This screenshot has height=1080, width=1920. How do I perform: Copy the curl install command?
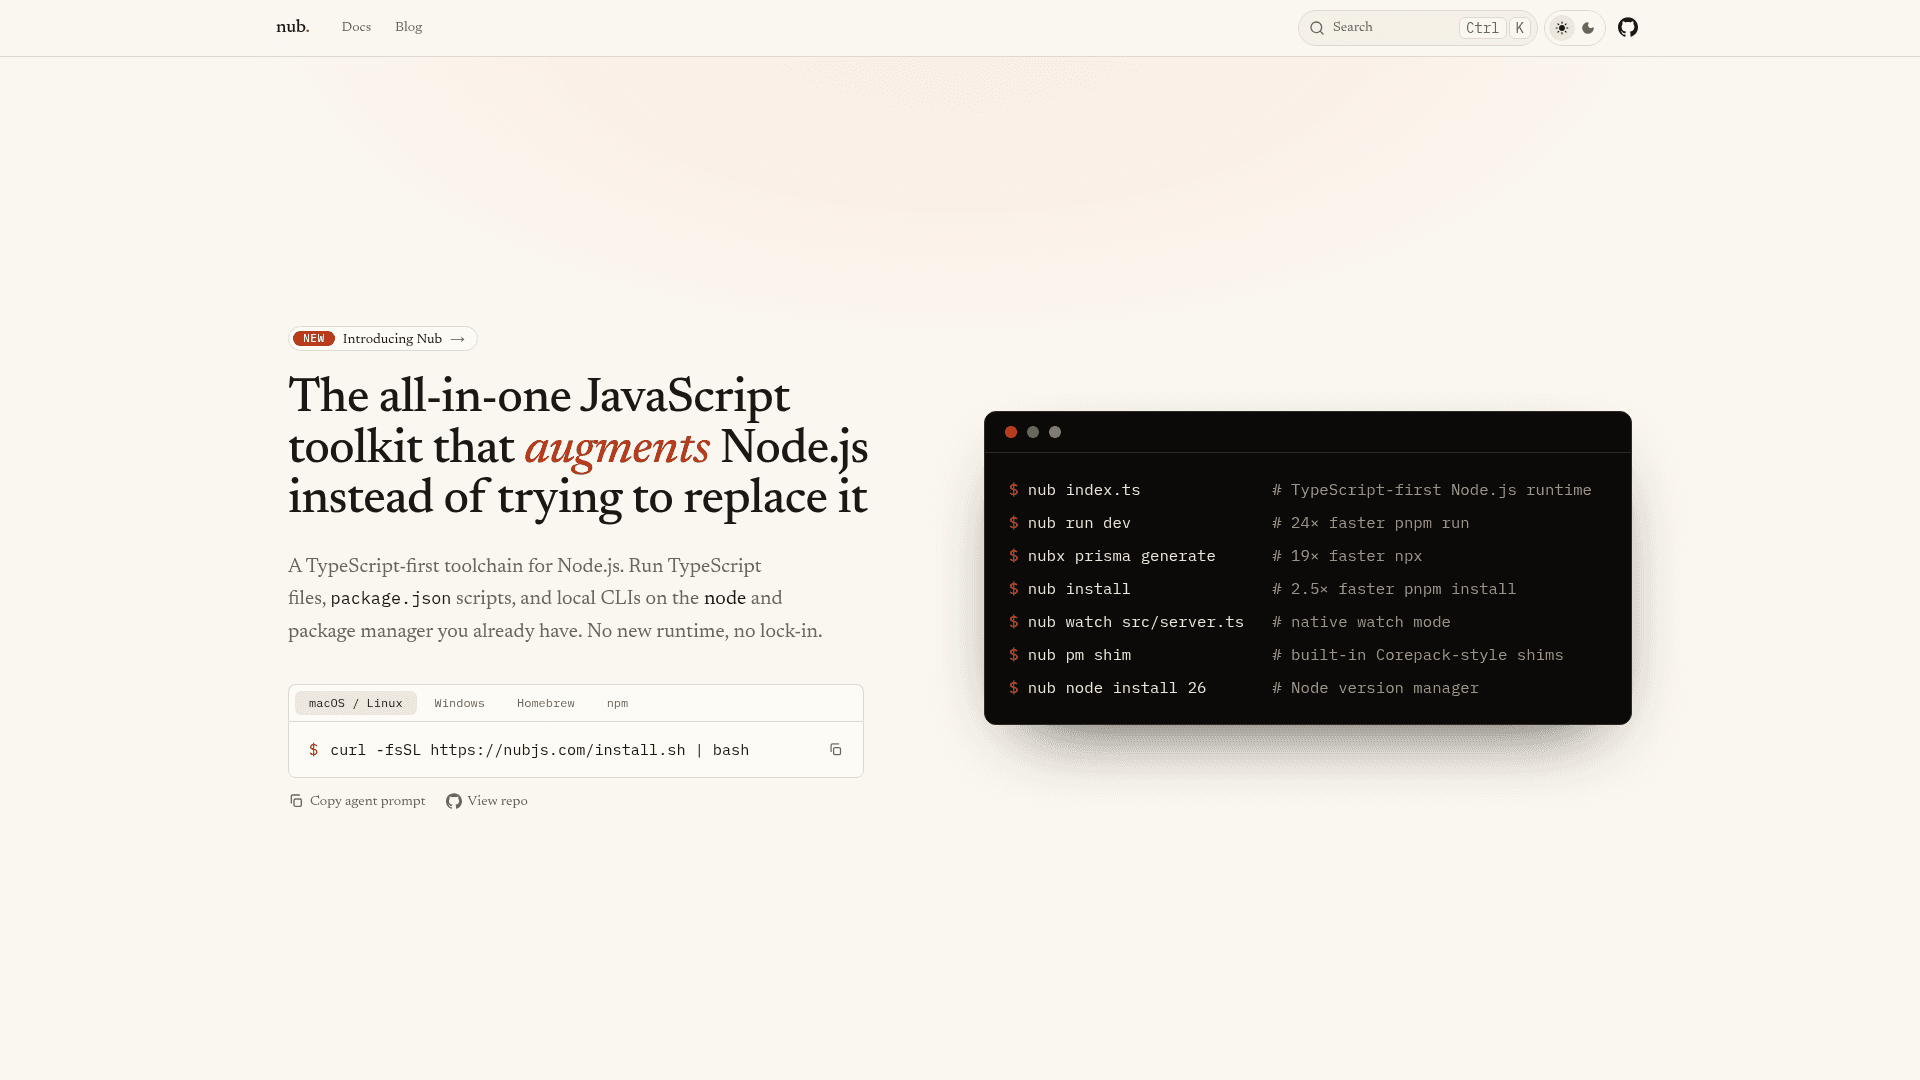tap(836, 750)
